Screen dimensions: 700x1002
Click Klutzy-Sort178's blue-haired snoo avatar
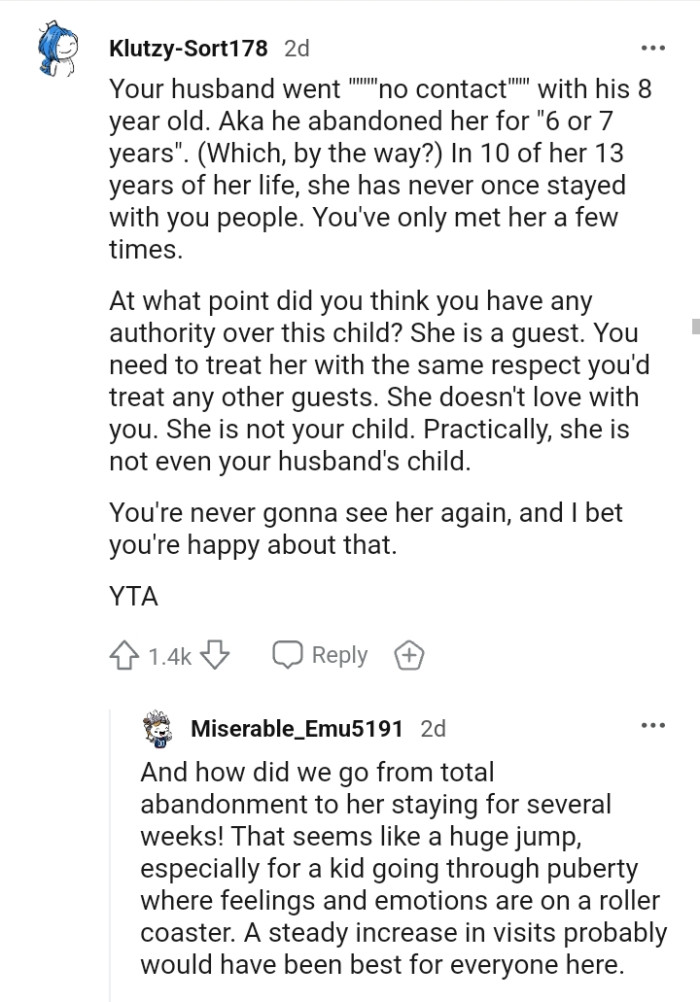click(x=55, y=49)
